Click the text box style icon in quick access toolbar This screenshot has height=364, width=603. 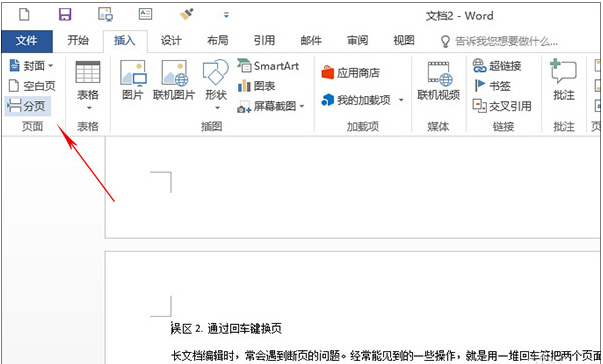[x=145, y=14]
